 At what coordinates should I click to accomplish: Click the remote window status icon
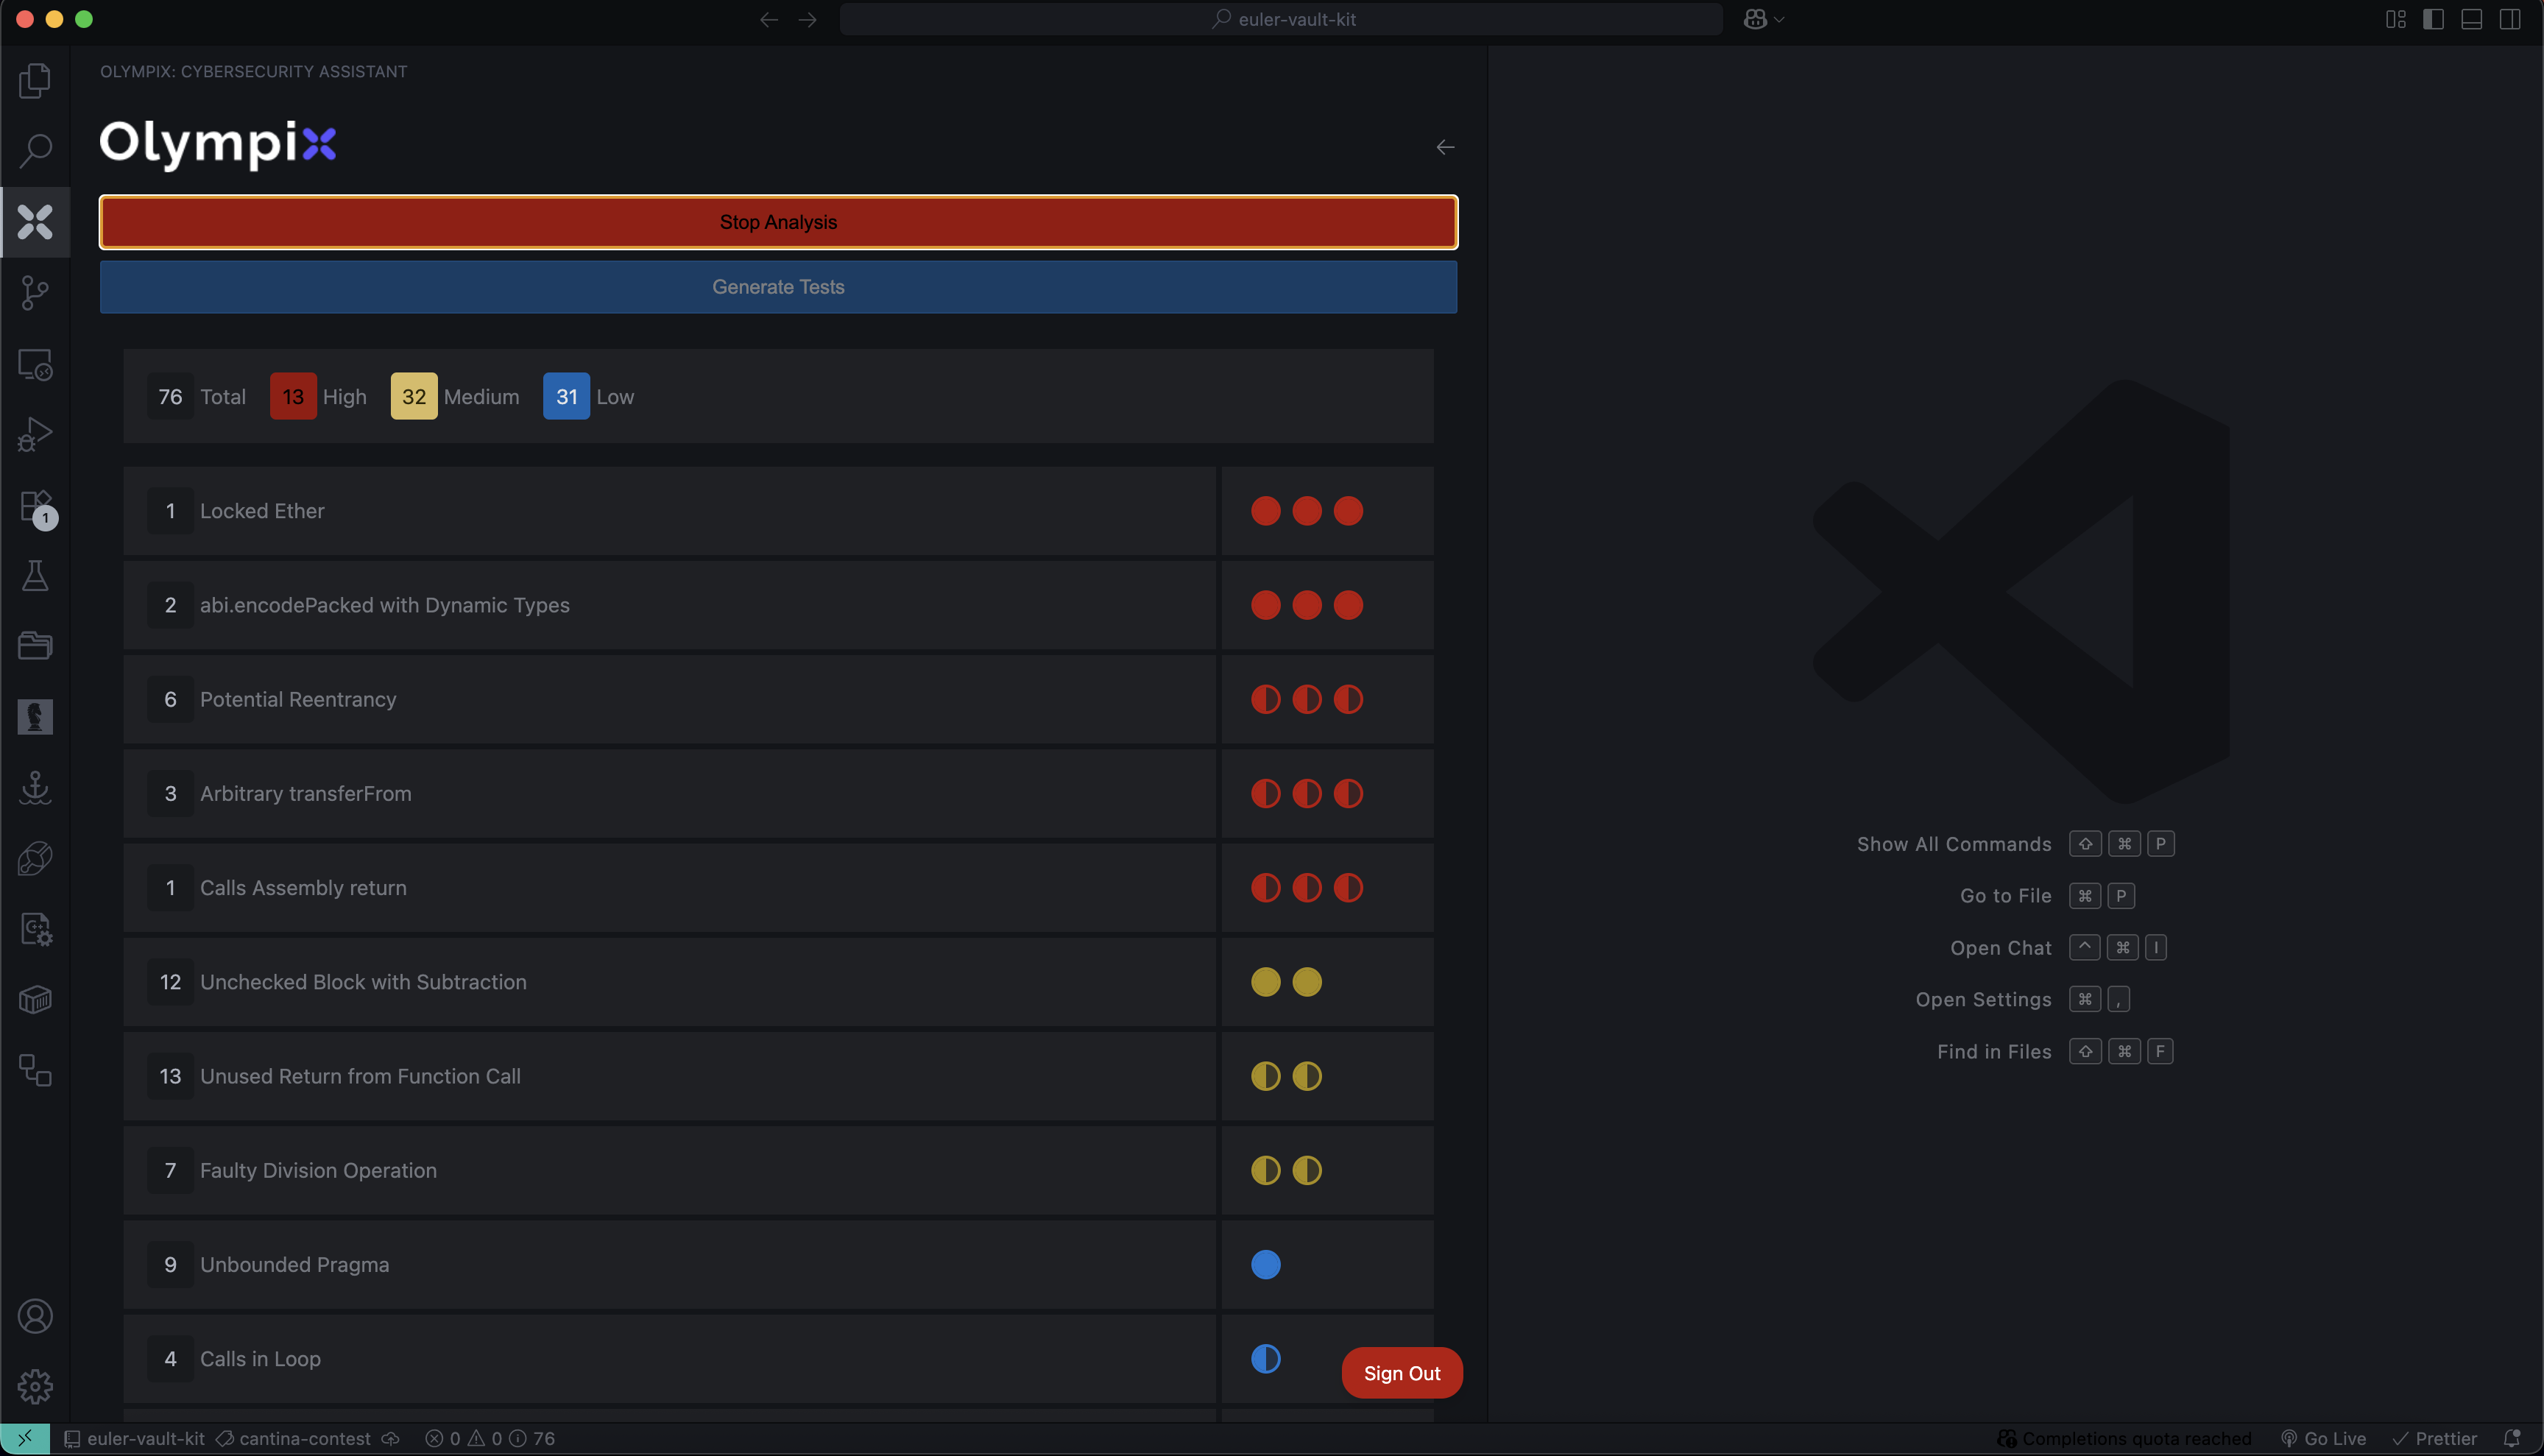tap(25, 1438)
